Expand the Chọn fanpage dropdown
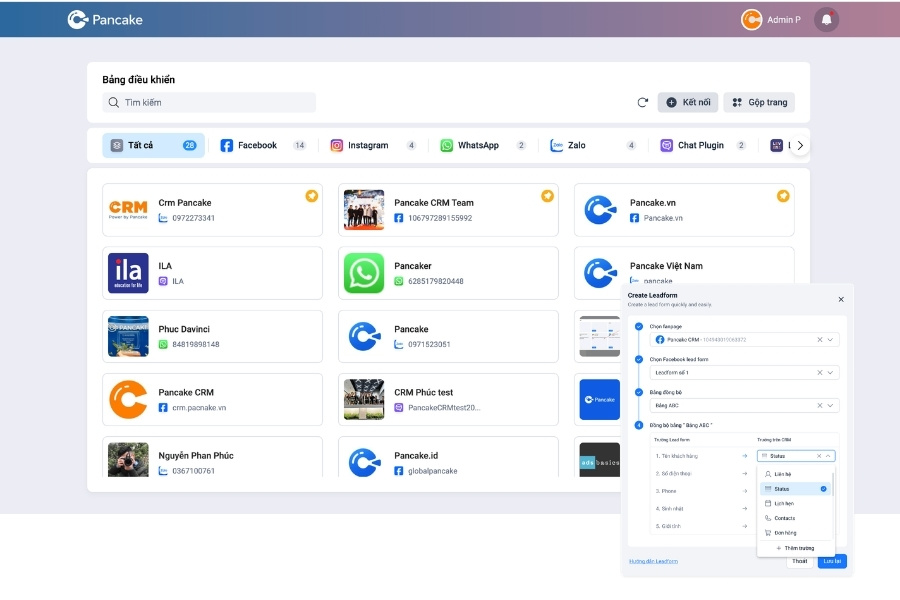This screenshot has height=600, width=900. pos(830,339)
